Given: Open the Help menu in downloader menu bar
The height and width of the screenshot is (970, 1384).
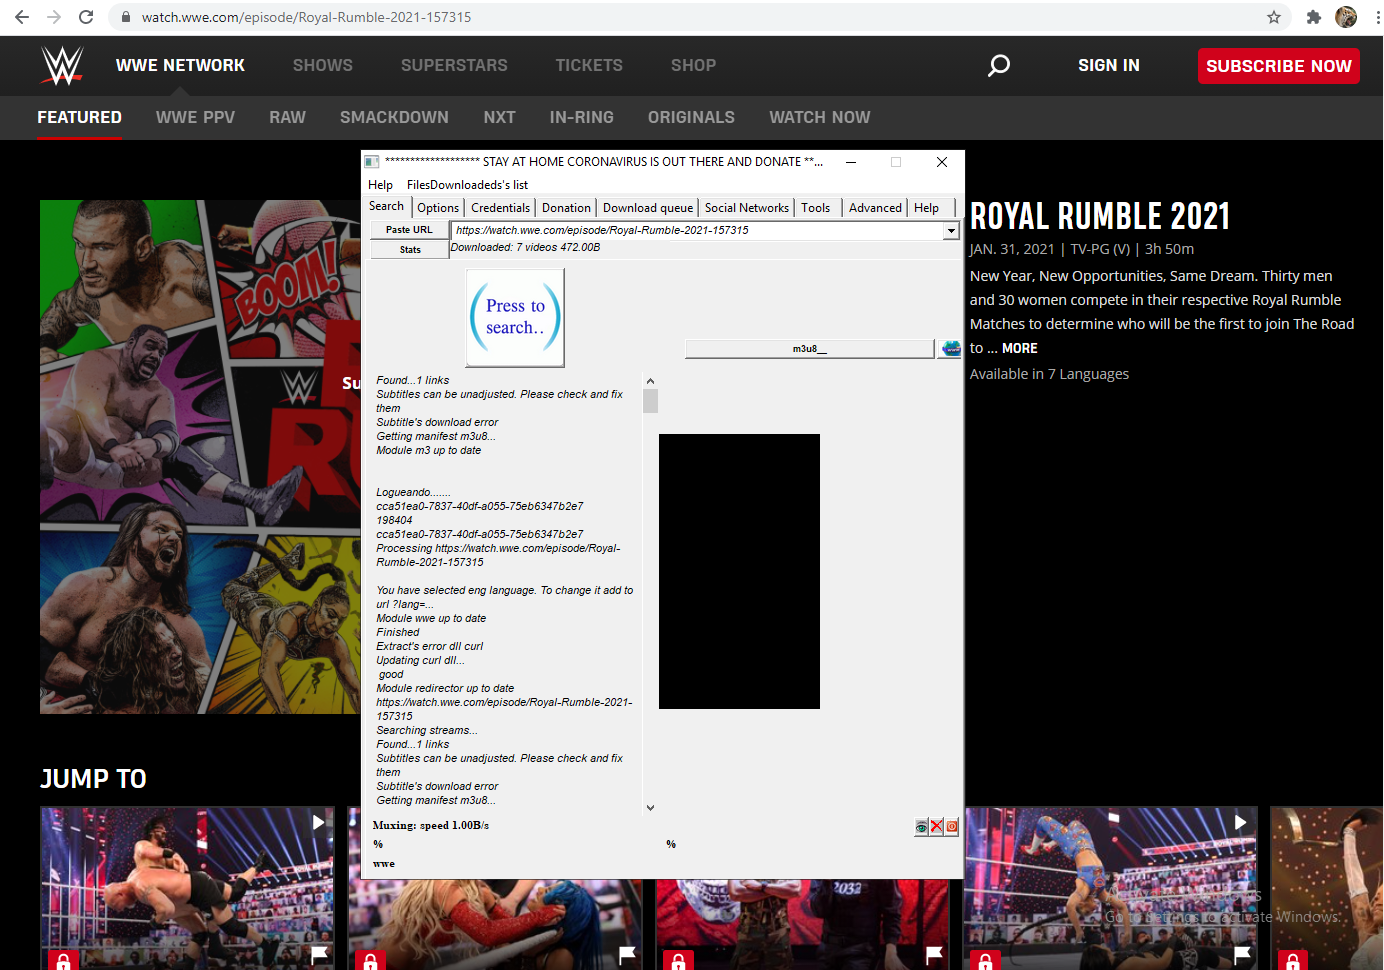Looking at the screenshot, I should tap(380, 185).
